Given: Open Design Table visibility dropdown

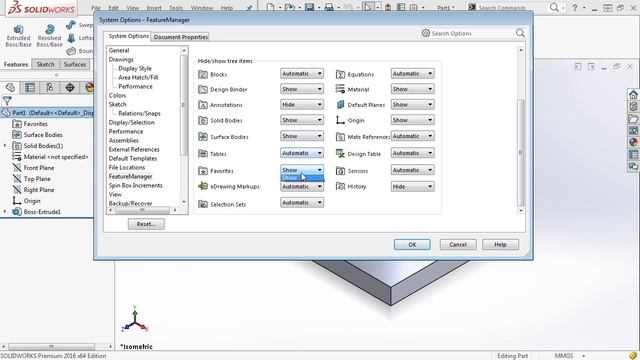Looking at the screenshot, I should (x=412, y=153).
